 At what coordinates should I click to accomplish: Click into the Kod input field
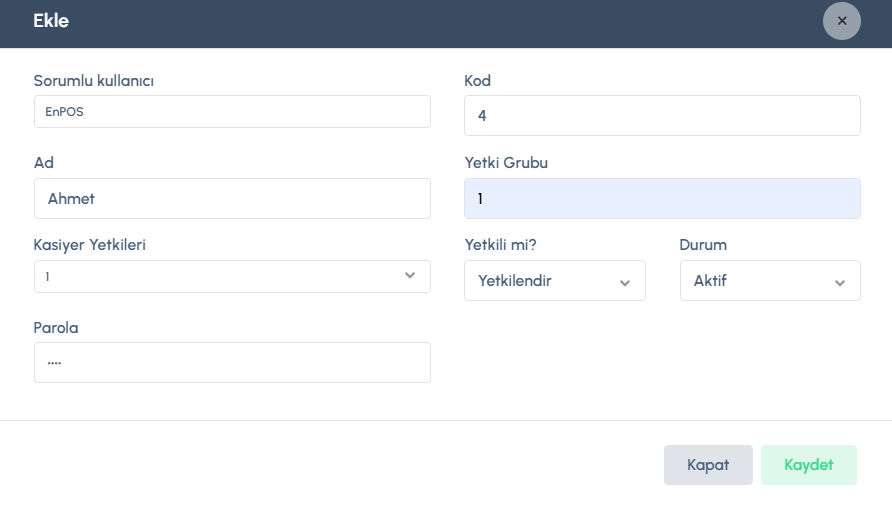click(x=662, y=116)
